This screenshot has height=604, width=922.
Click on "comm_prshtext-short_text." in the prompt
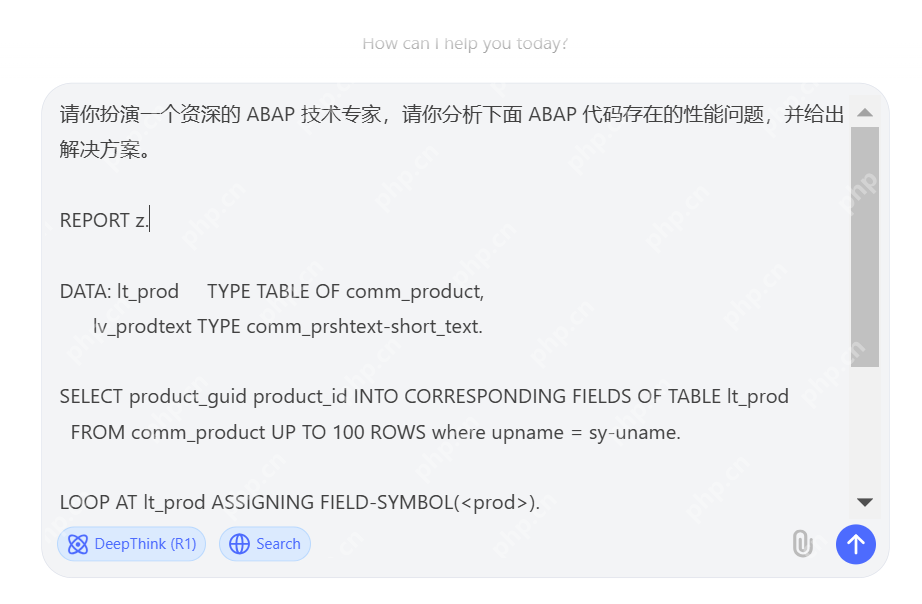coord(364,327)
